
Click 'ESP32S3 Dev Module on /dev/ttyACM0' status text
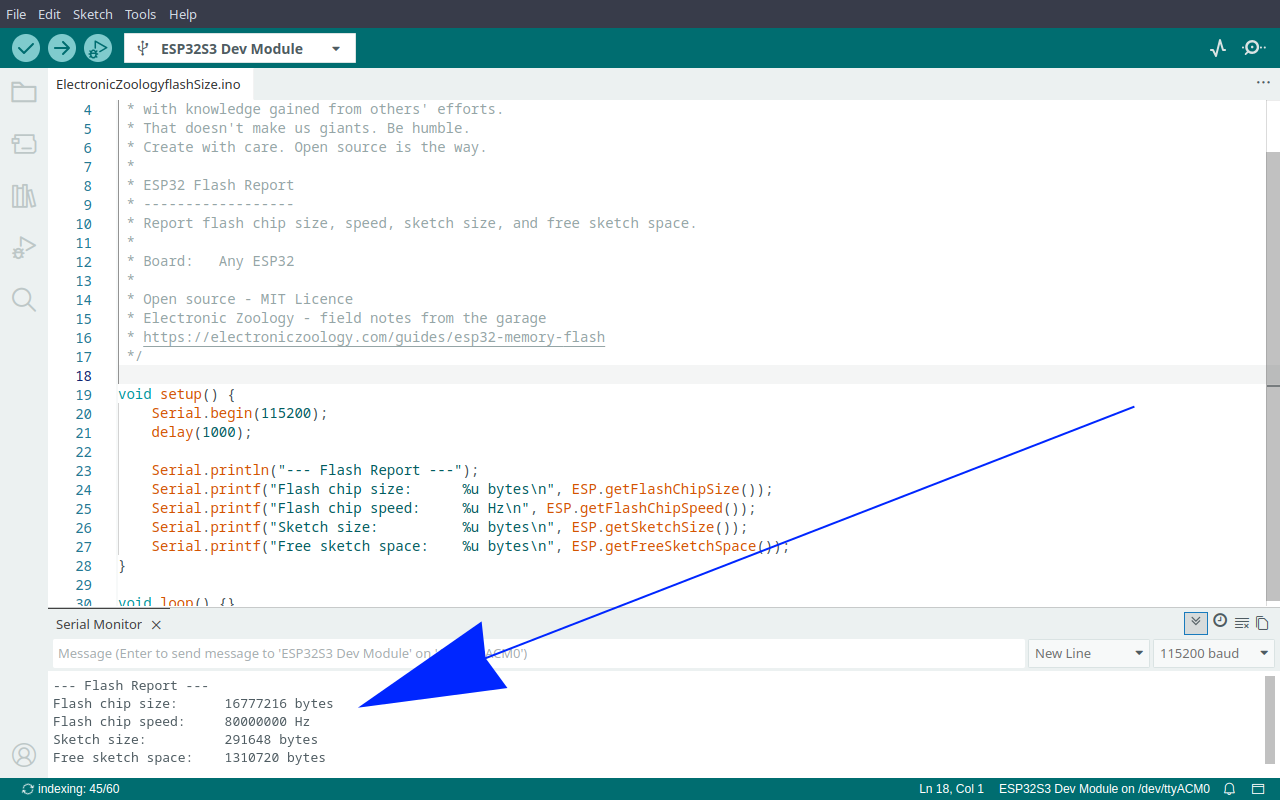click(1104, 789)
